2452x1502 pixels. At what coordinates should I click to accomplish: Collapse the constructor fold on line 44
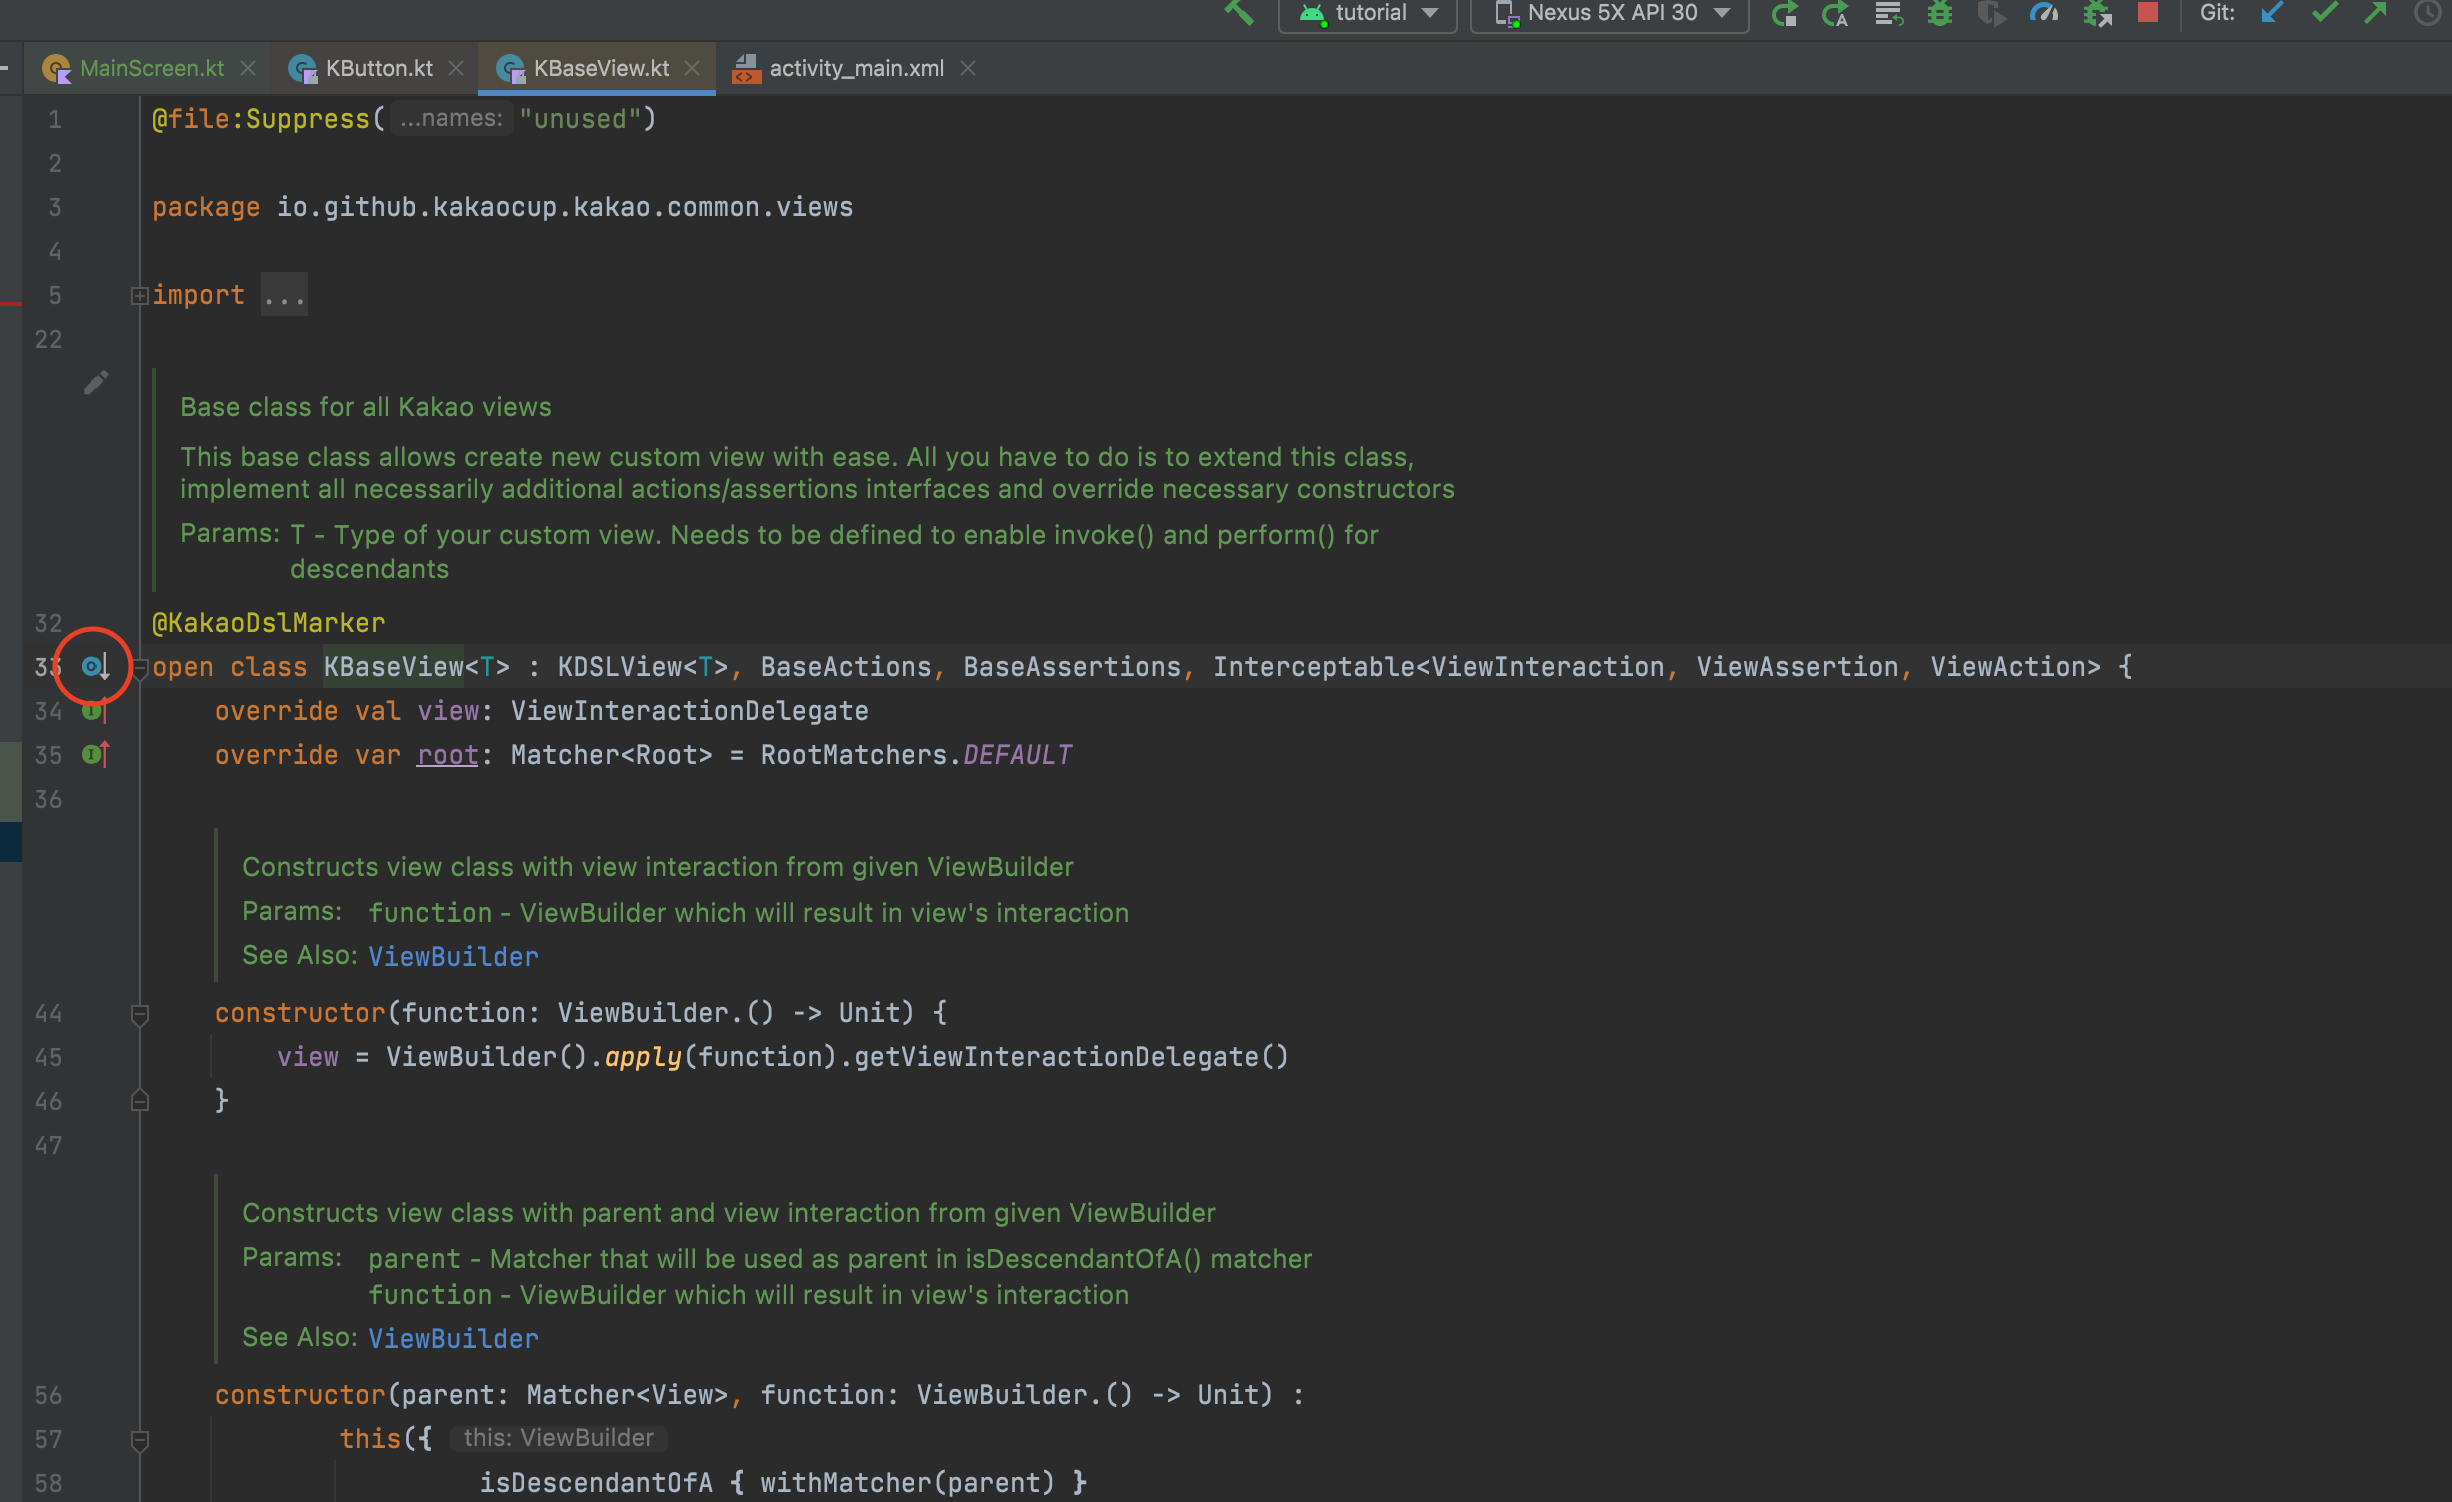tap(140, 1014)
